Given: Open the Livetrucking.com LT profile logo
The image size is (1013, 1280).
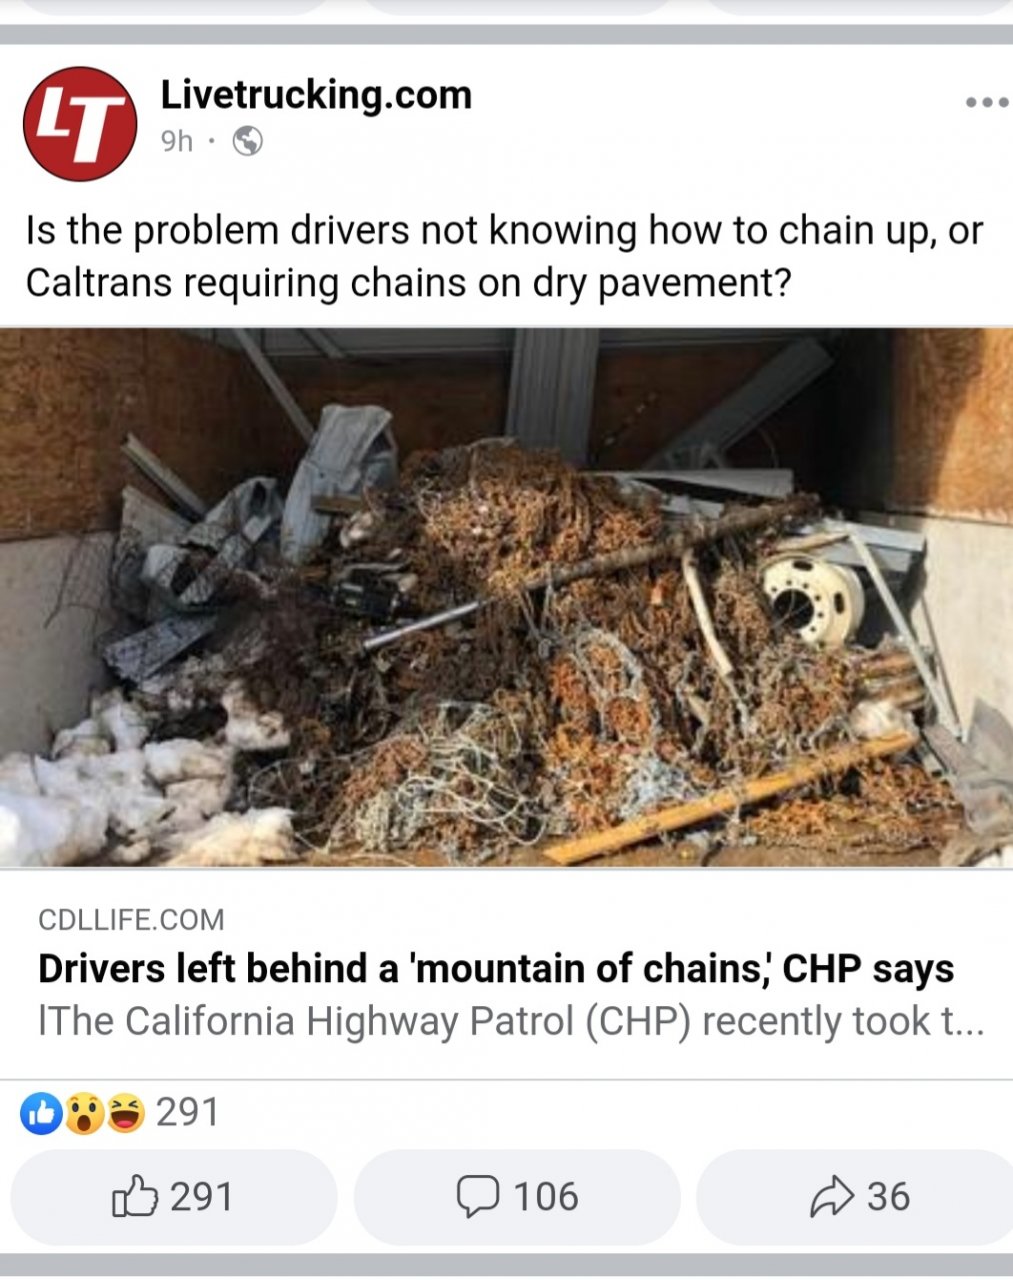Looking at the screenshot, I should coord(80,123).
